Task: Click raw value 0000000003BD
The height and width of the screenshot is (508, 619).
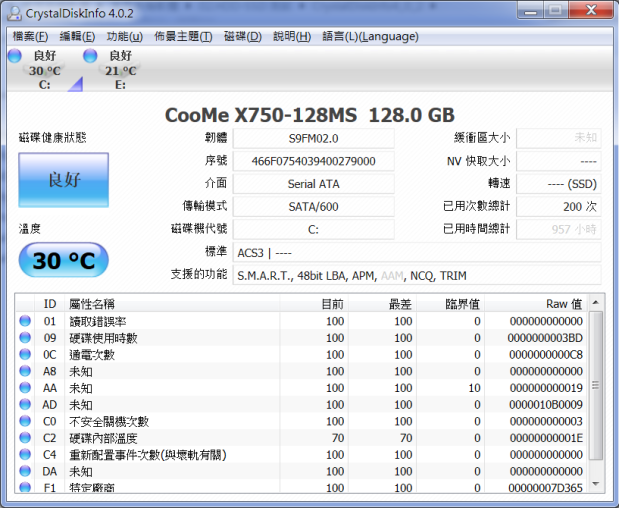Action: tap(545, 338)
